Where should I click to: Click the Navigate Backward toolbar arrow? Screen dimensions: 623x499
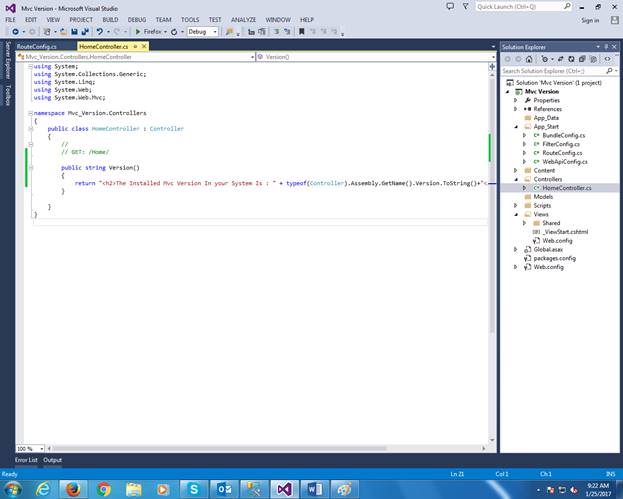15,31
